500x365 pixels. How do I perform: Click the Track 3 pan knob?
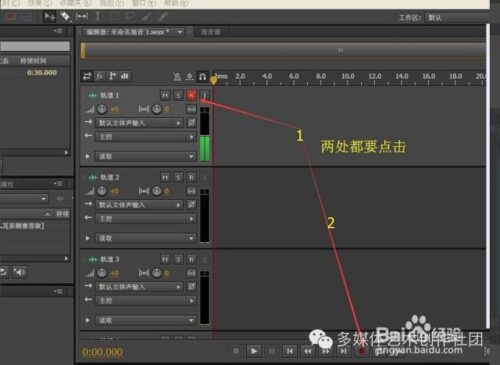(157, 273)
